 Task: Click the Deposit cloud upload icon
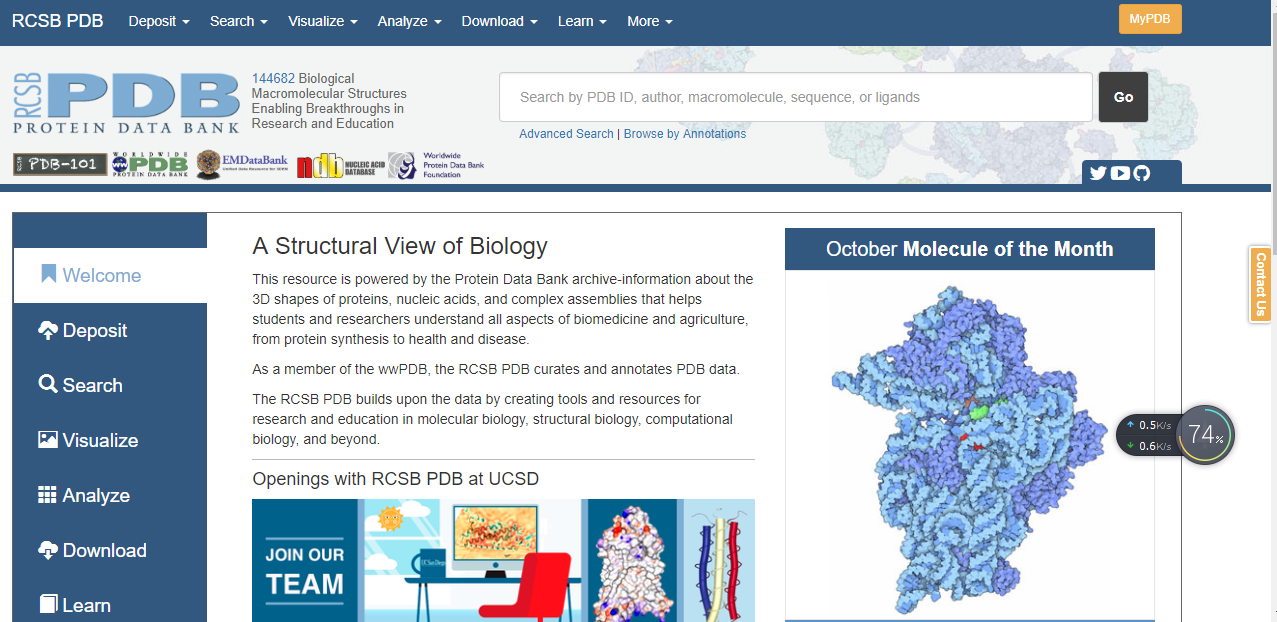pos(48,330)
